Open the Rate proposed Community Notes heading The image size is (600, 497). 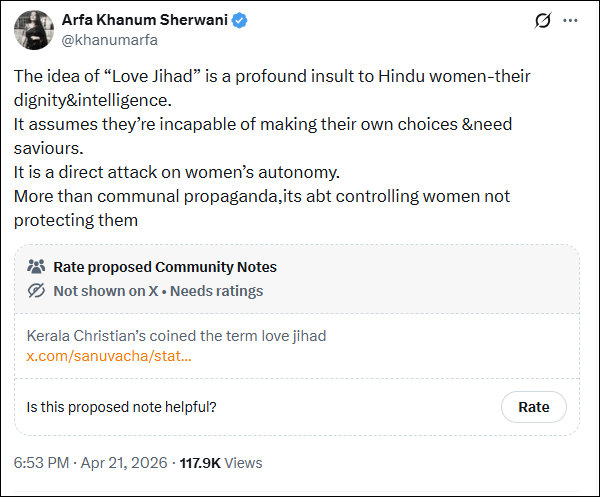(x=165, y=267)
